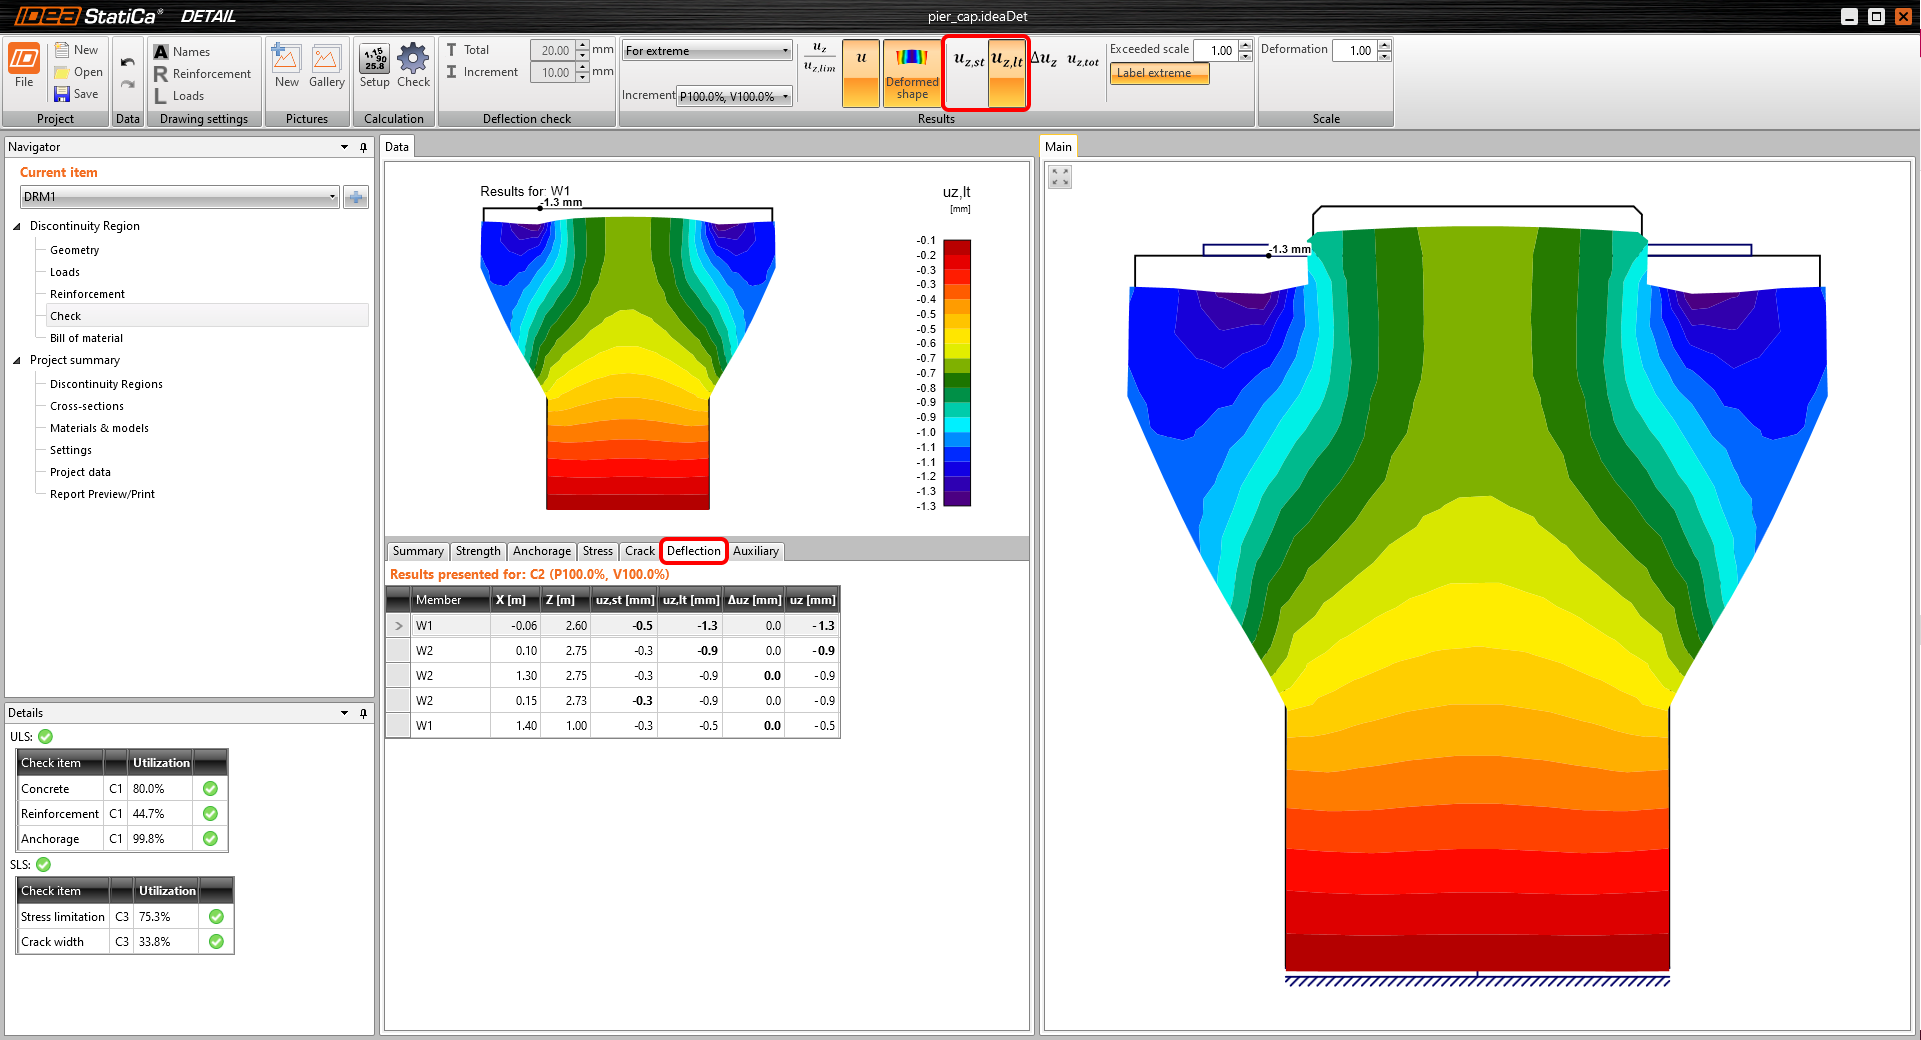
Task: Open the IDEA StatiCa File menu button
Action: 24,66
